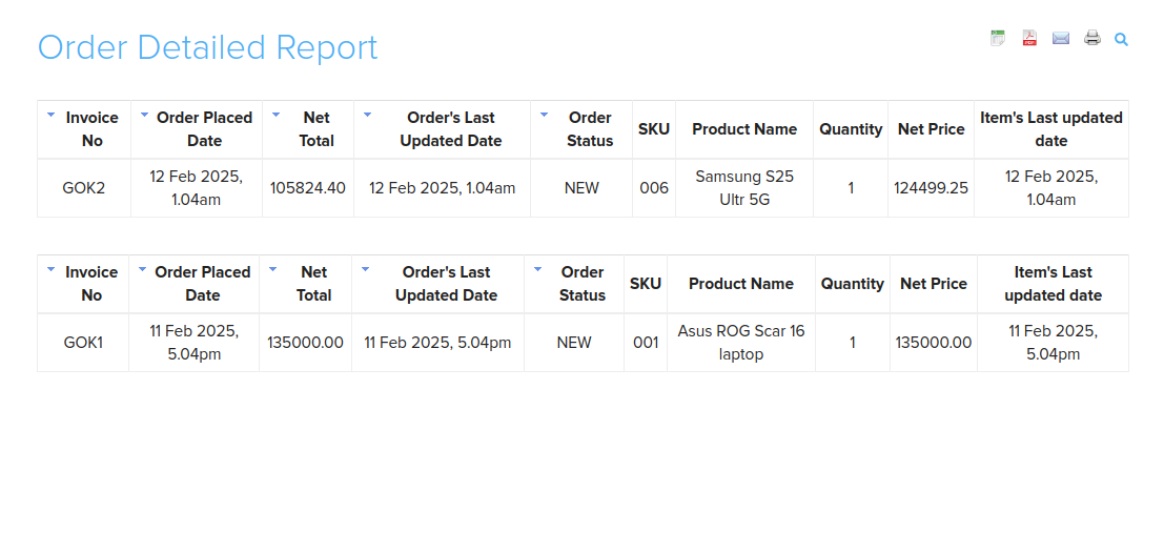Click first table Product Name header

(x=745, y=129)
